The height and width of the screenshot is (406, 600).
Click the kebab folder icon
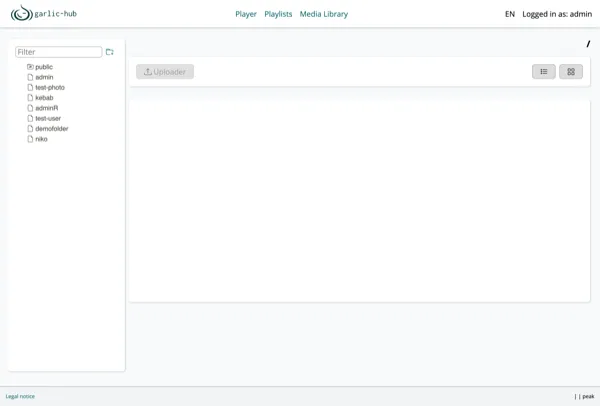tap(30, 98)
